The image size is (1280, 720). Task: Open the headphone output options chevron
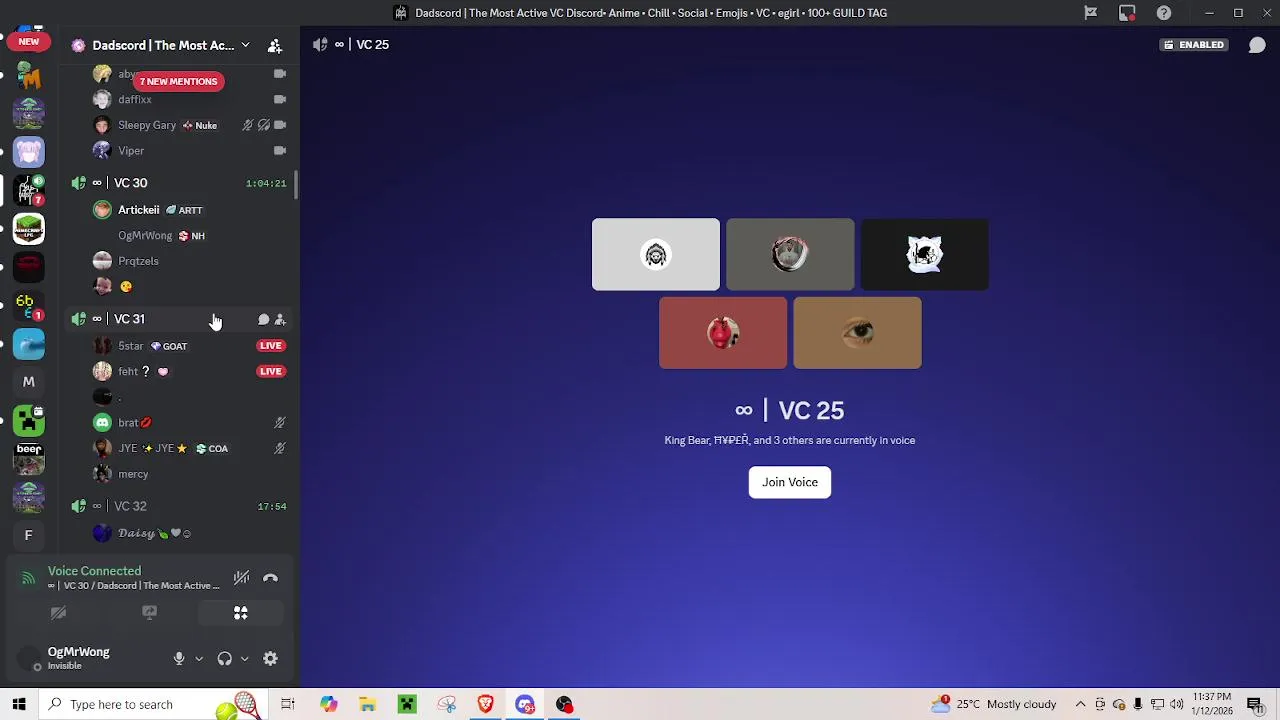(244, 659)
